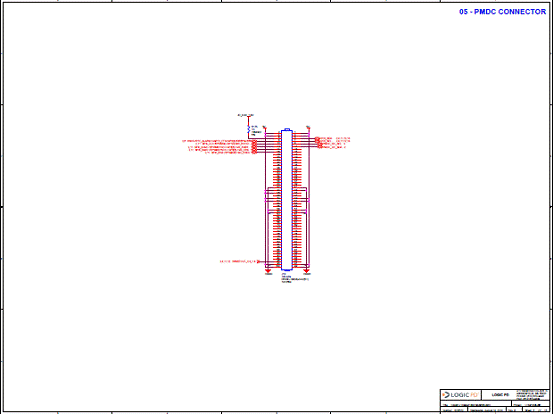Viewport: 553px width, 414px height.
Task: Select the pull-up resistor symbol above connector
Action: [249, 130]
